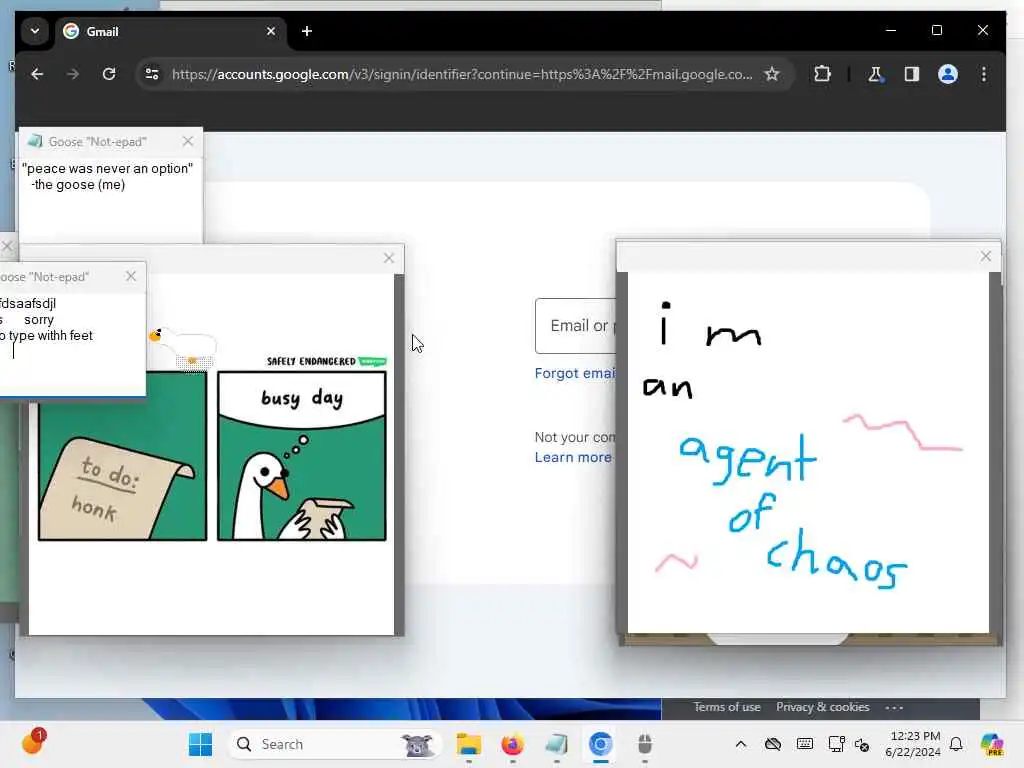Click the forward navigation arrow
Image resolution: width=1024 pixels, height=768 pixels.
pyautogui.click(x=72, y=74)
